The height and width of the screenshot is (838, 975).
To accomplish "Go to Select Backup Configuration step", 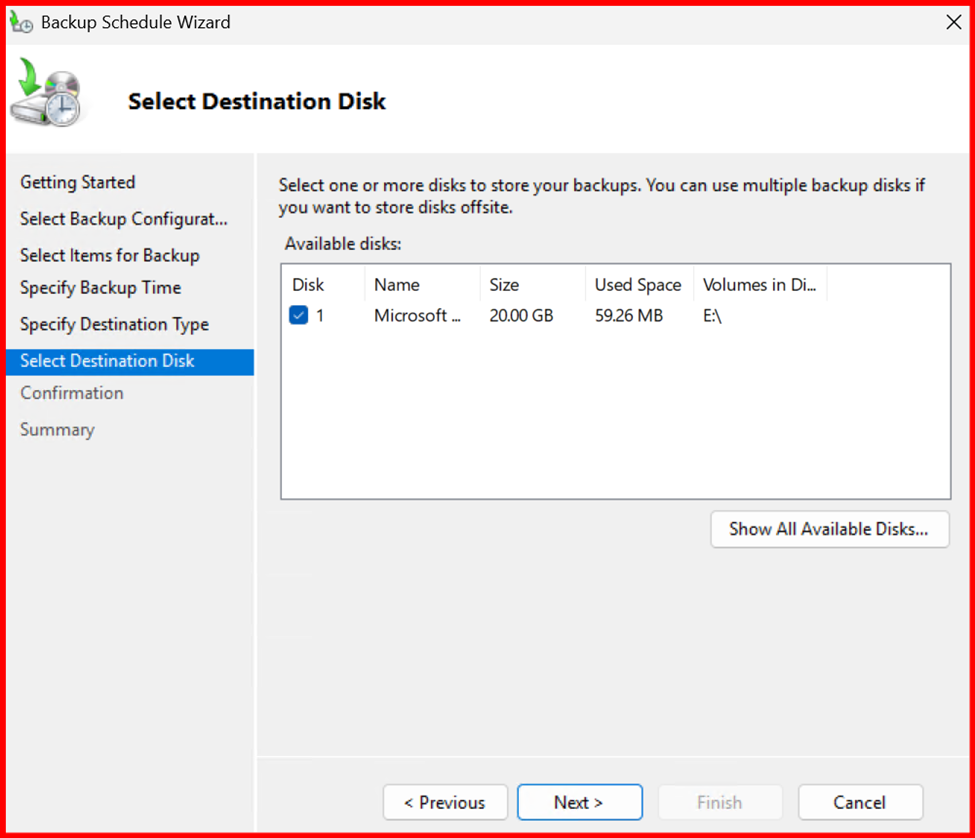I will tap(123, 219).
